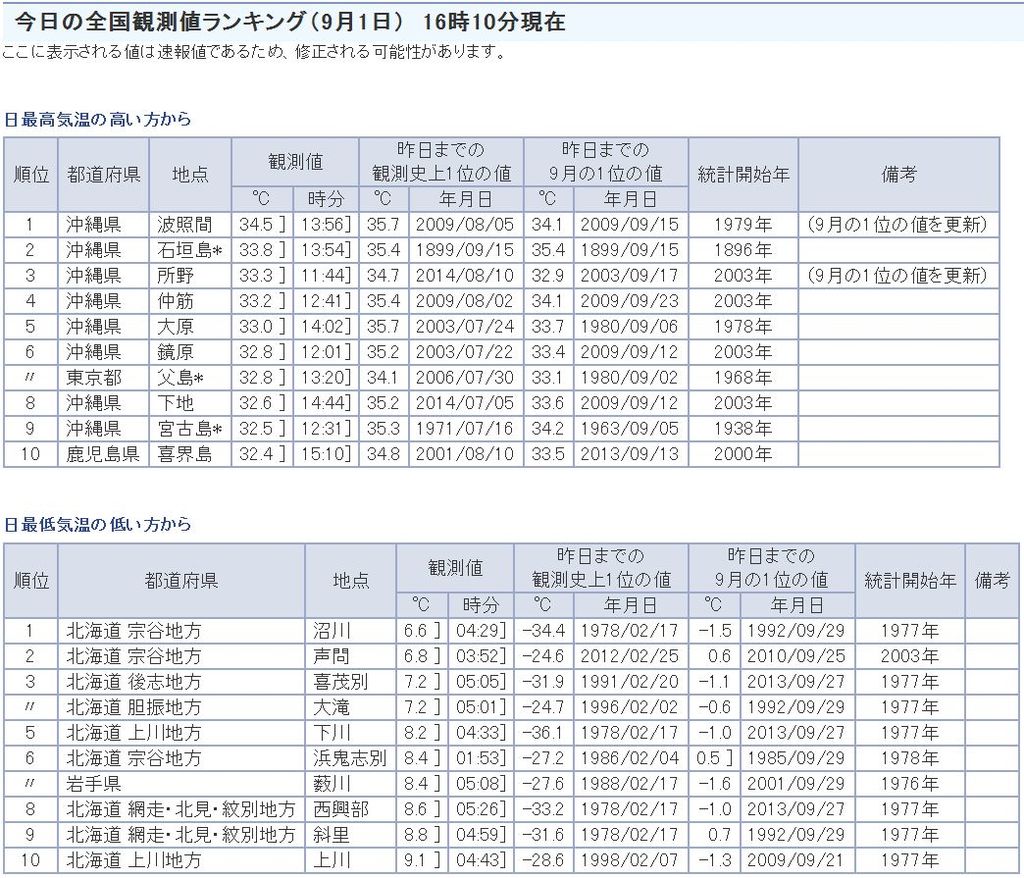Select the 日最低気温の低い方から section heading
The height and width of the screenshot is (878, 1024).
(97, 525)
